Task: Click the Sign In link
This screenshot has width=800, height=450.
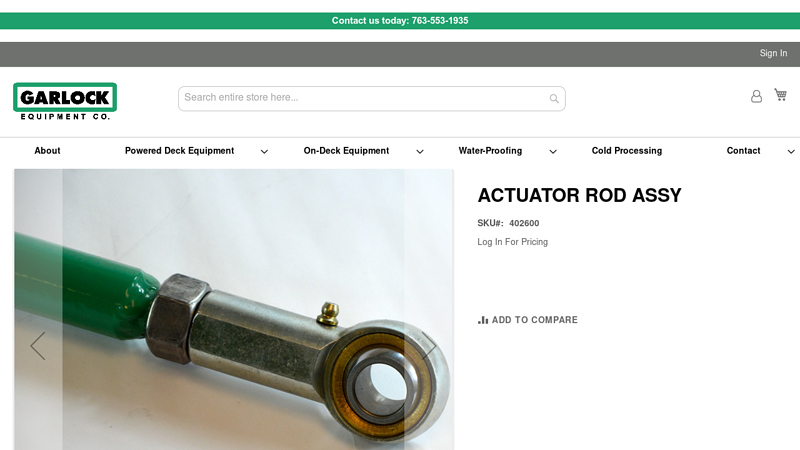Action: pos(773,53)
